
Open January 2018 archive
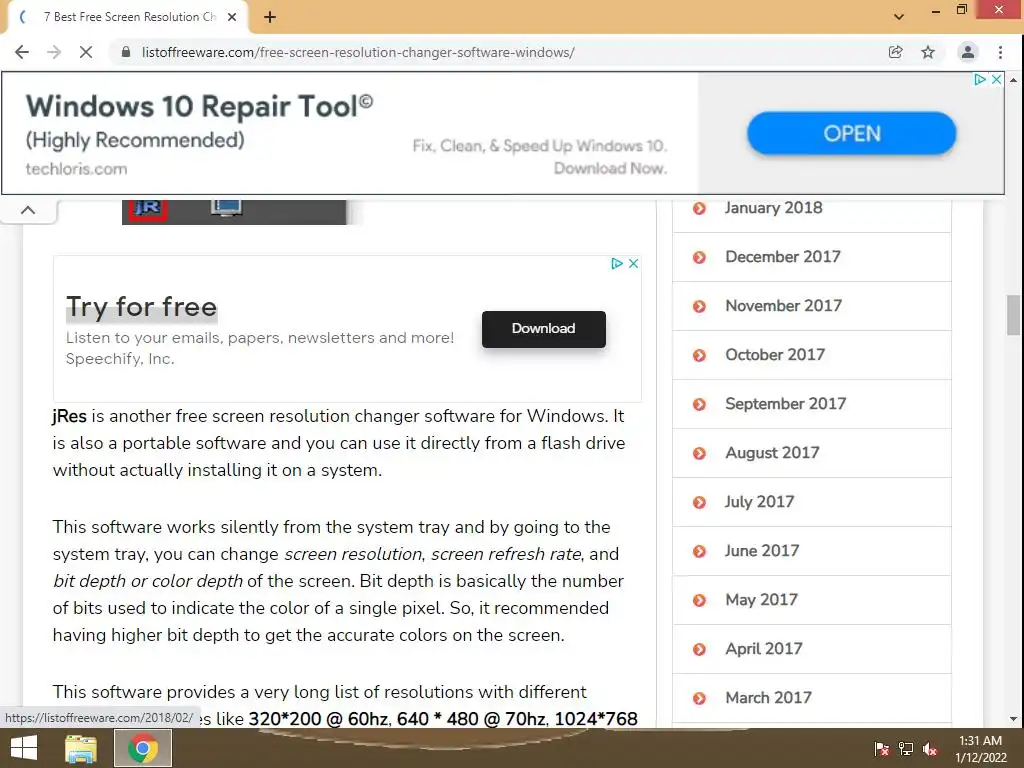point(773,208)
